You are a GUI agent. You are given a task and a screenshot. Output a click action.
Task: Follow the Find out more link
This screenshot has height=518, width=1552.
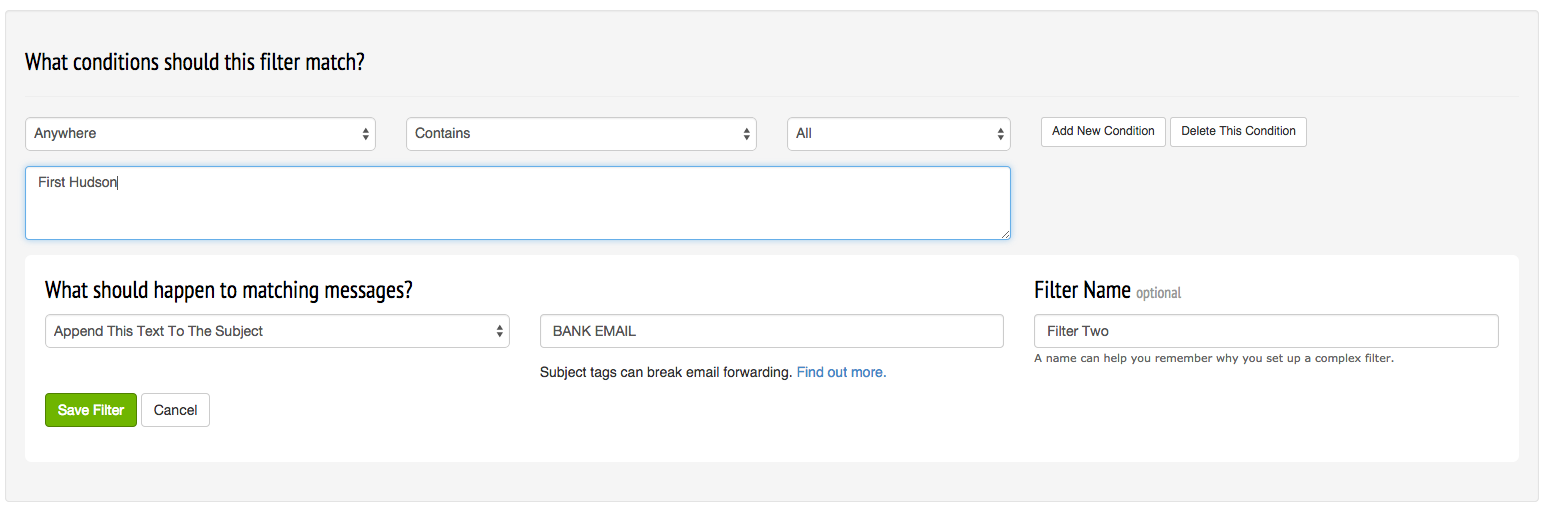[841, 372]
